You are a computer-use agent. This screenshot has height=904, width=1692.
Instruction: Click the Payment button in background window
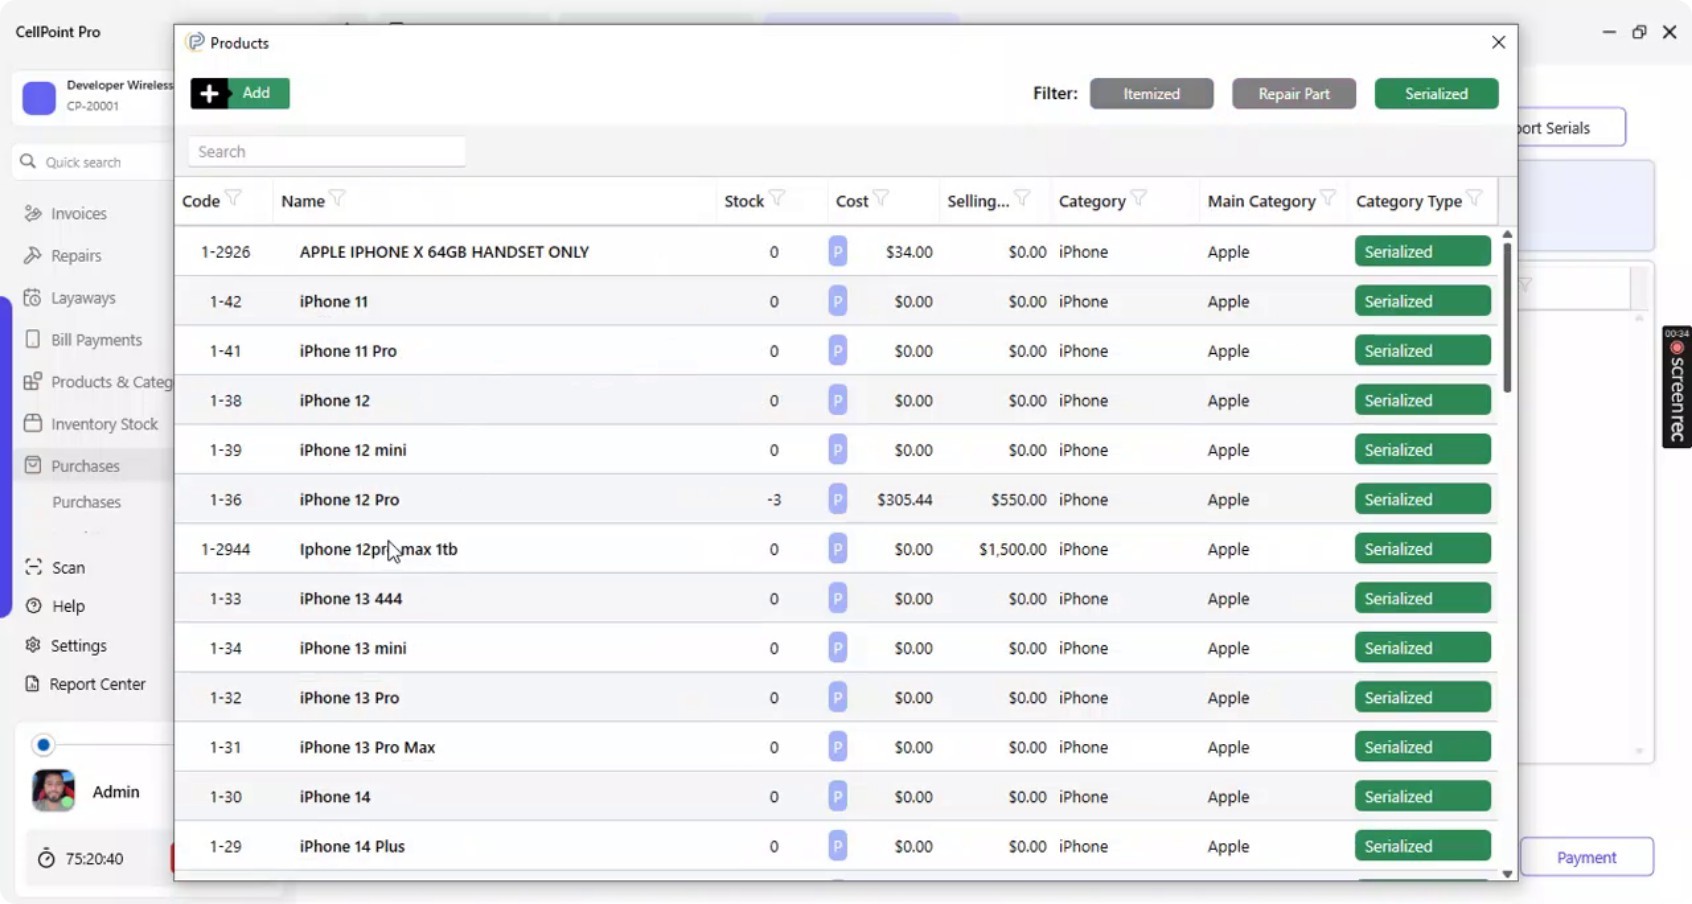(x=1586, y=857)
